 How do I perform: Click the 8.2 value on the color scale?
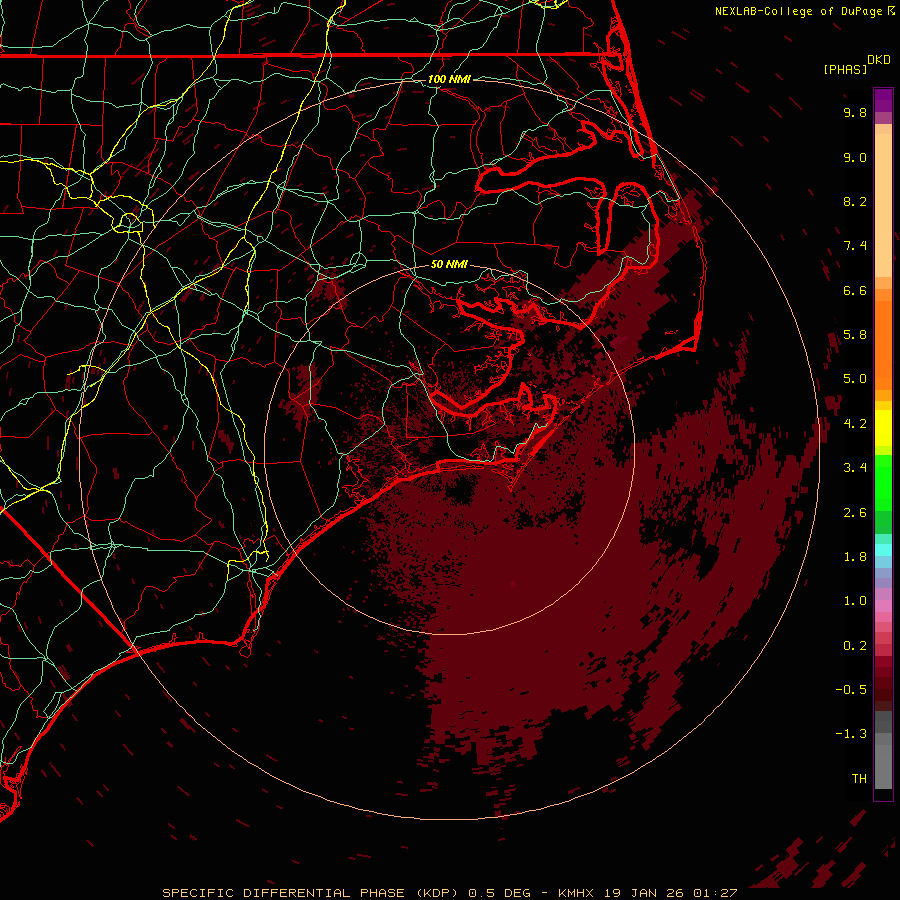pos(855,201)
